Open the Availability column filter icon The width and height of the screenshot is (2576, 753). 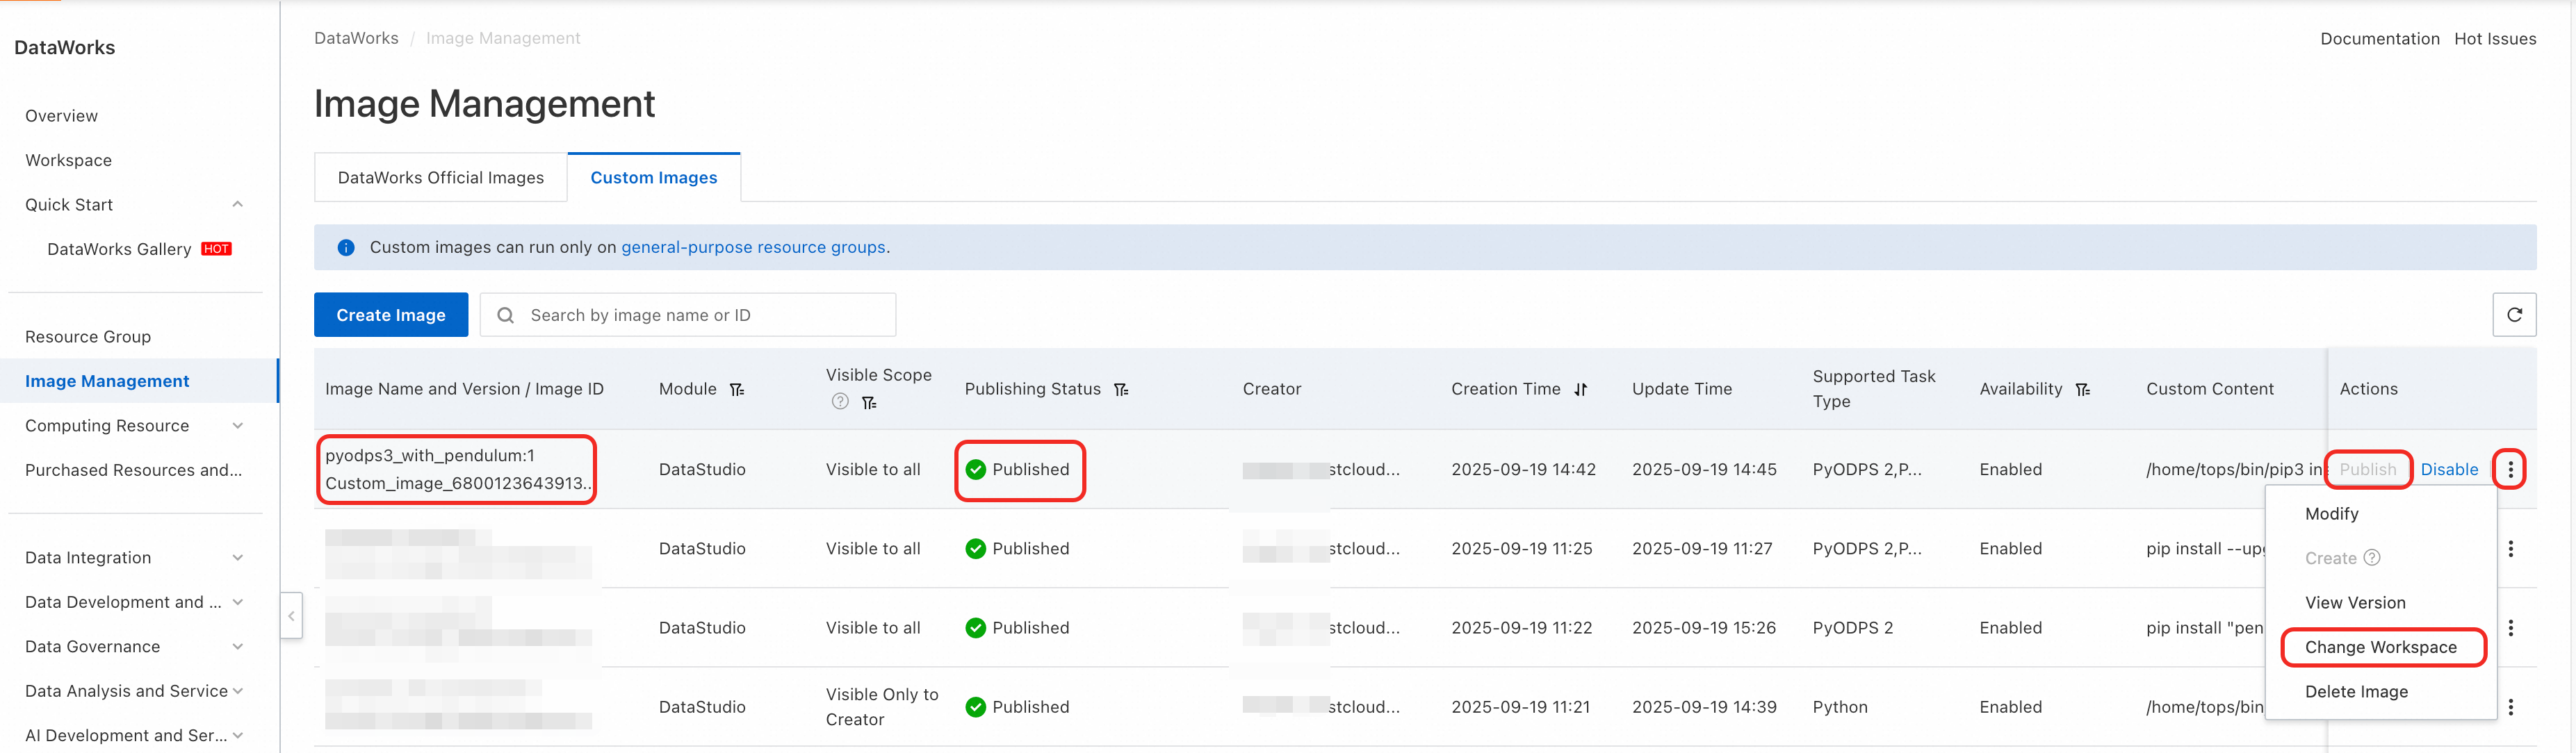pos(2083,389)
